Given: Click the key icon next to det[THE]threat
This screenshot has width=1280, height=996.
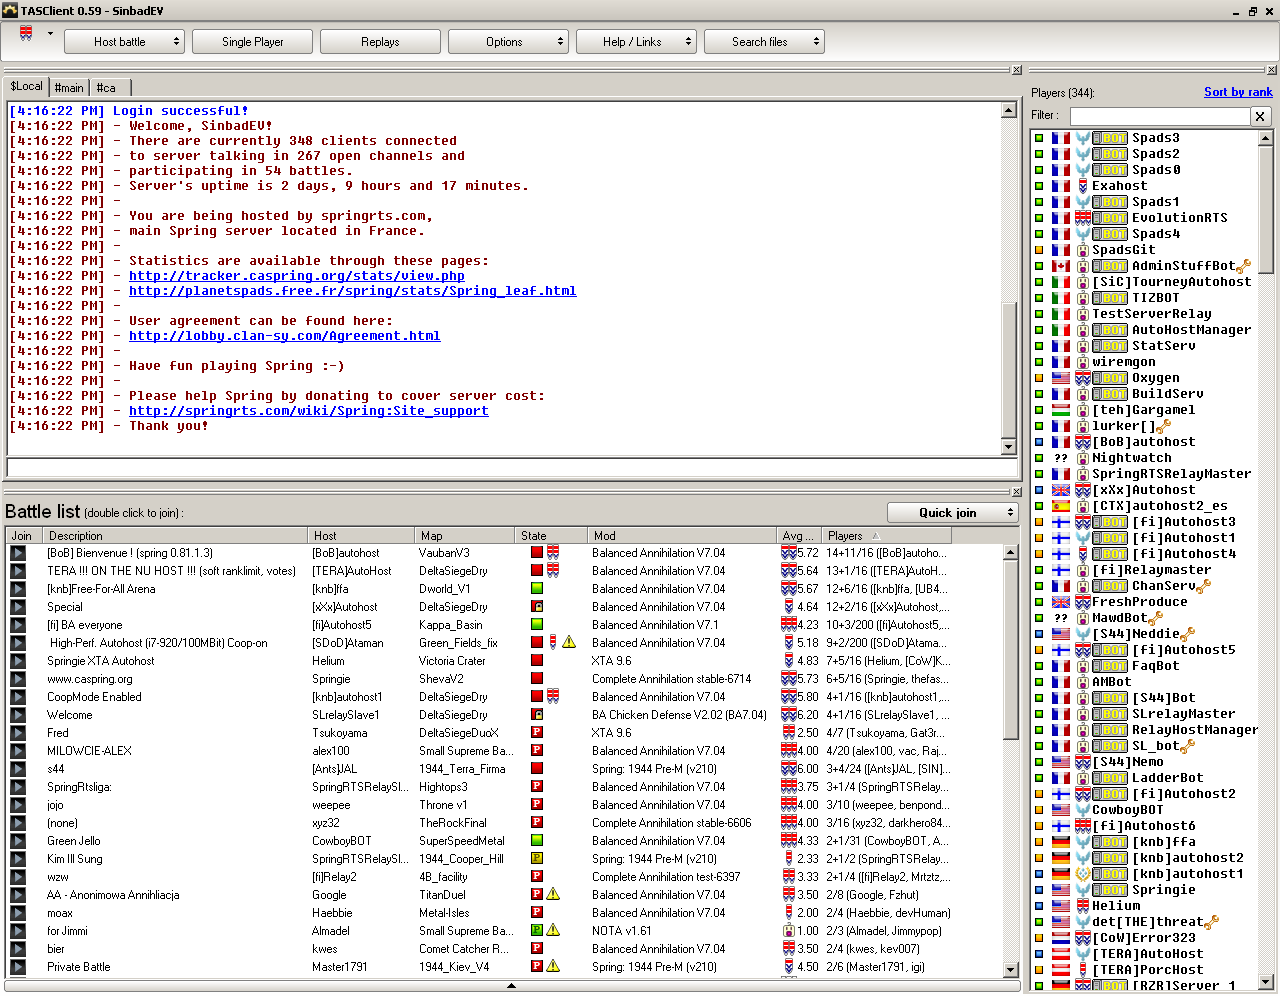Looking at the screenshot, I should 1212,922.
